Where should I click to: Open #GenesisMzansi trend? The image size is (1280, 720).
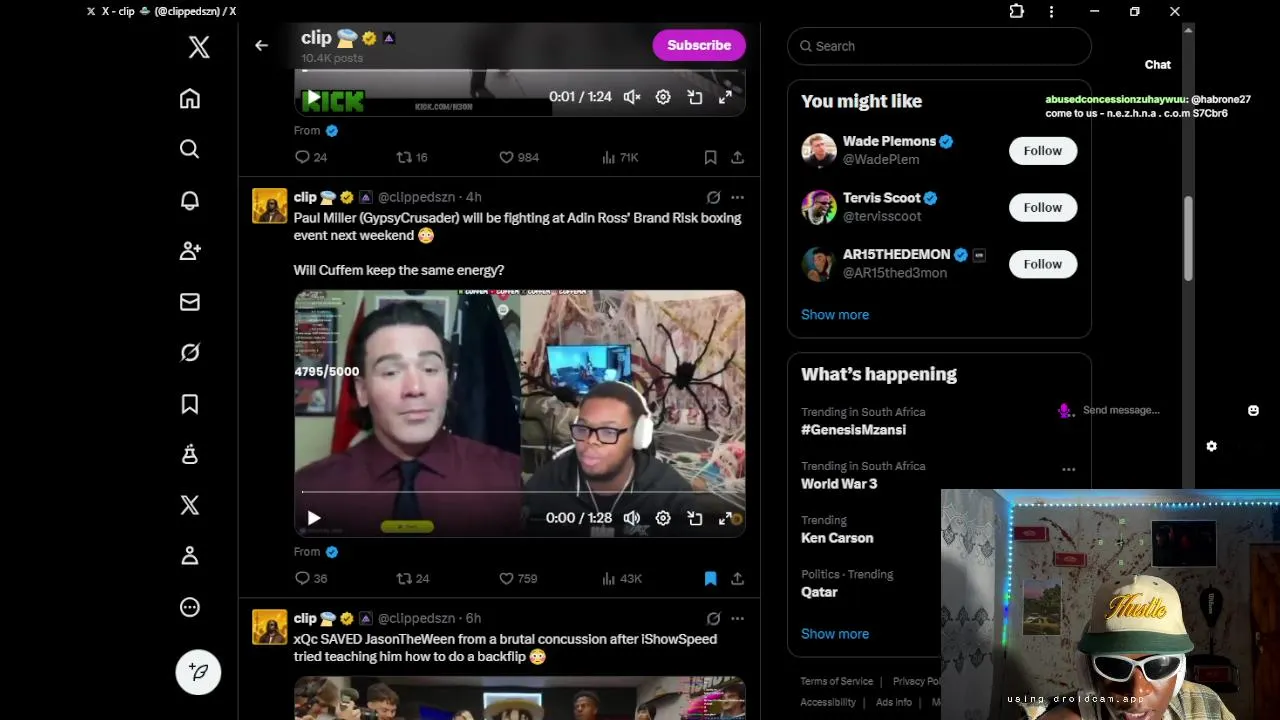point(853,429)
